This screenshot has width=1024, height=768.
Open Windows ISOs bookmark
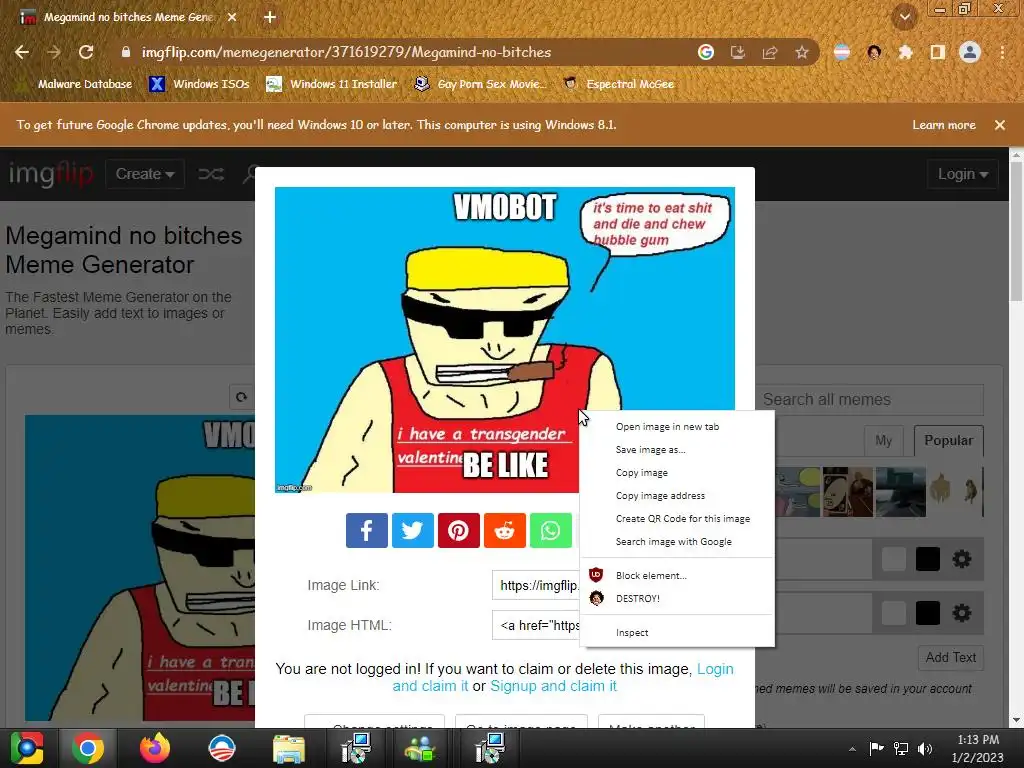[199, 84]
